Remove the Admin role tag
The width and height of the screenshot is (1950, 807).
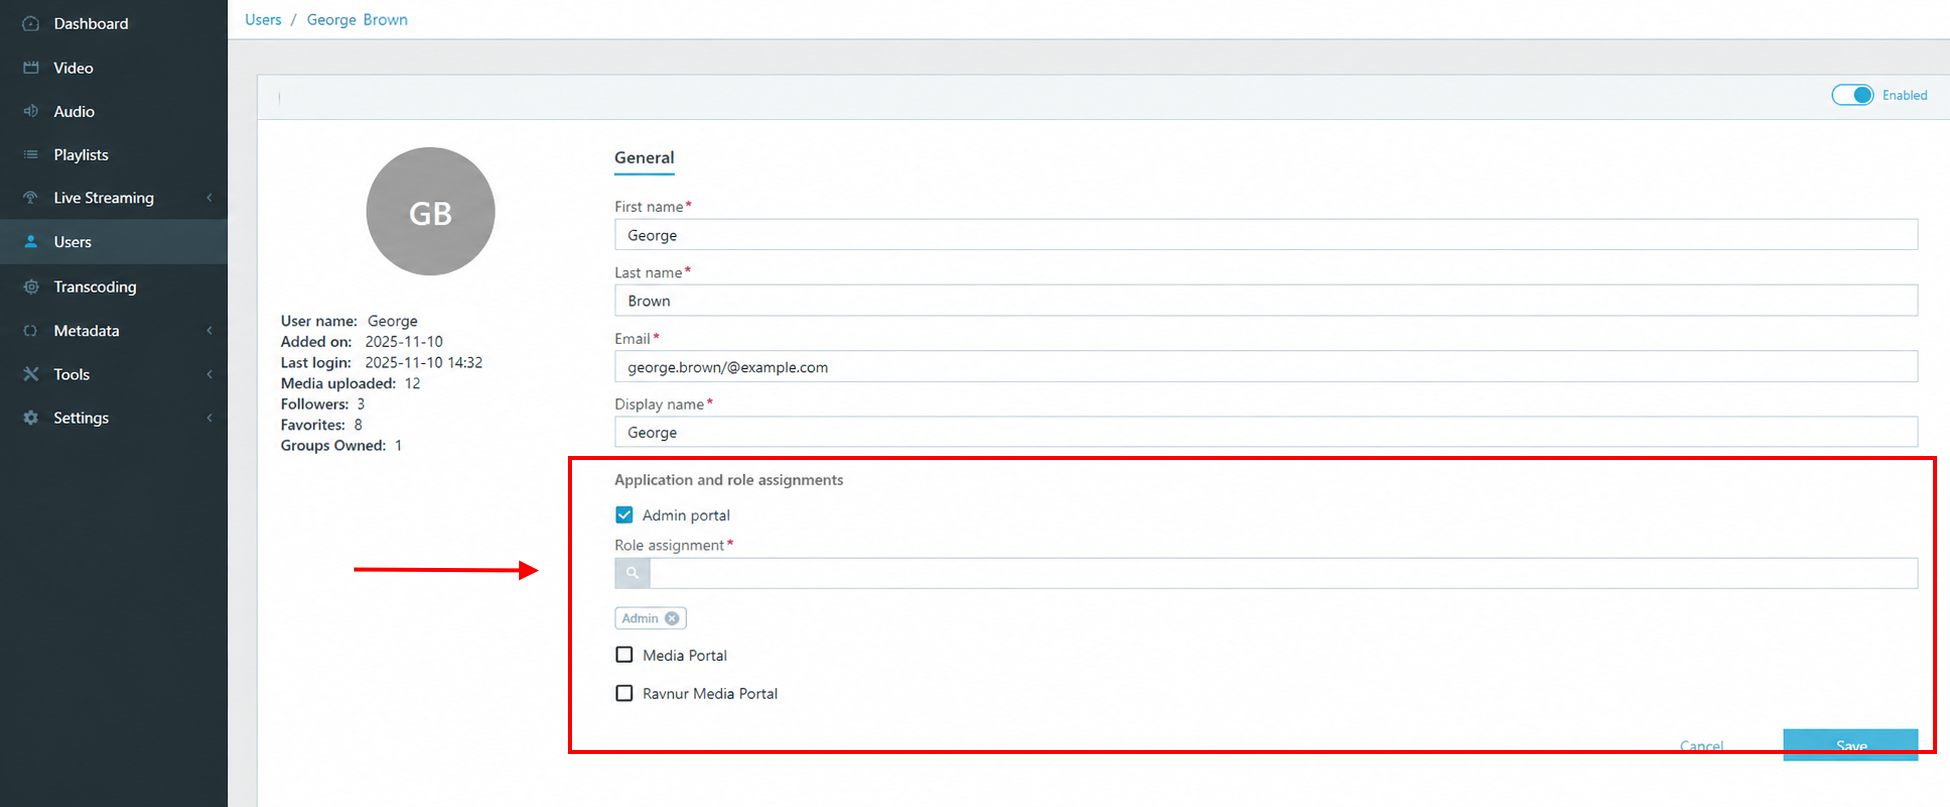[x=672, y=618]
